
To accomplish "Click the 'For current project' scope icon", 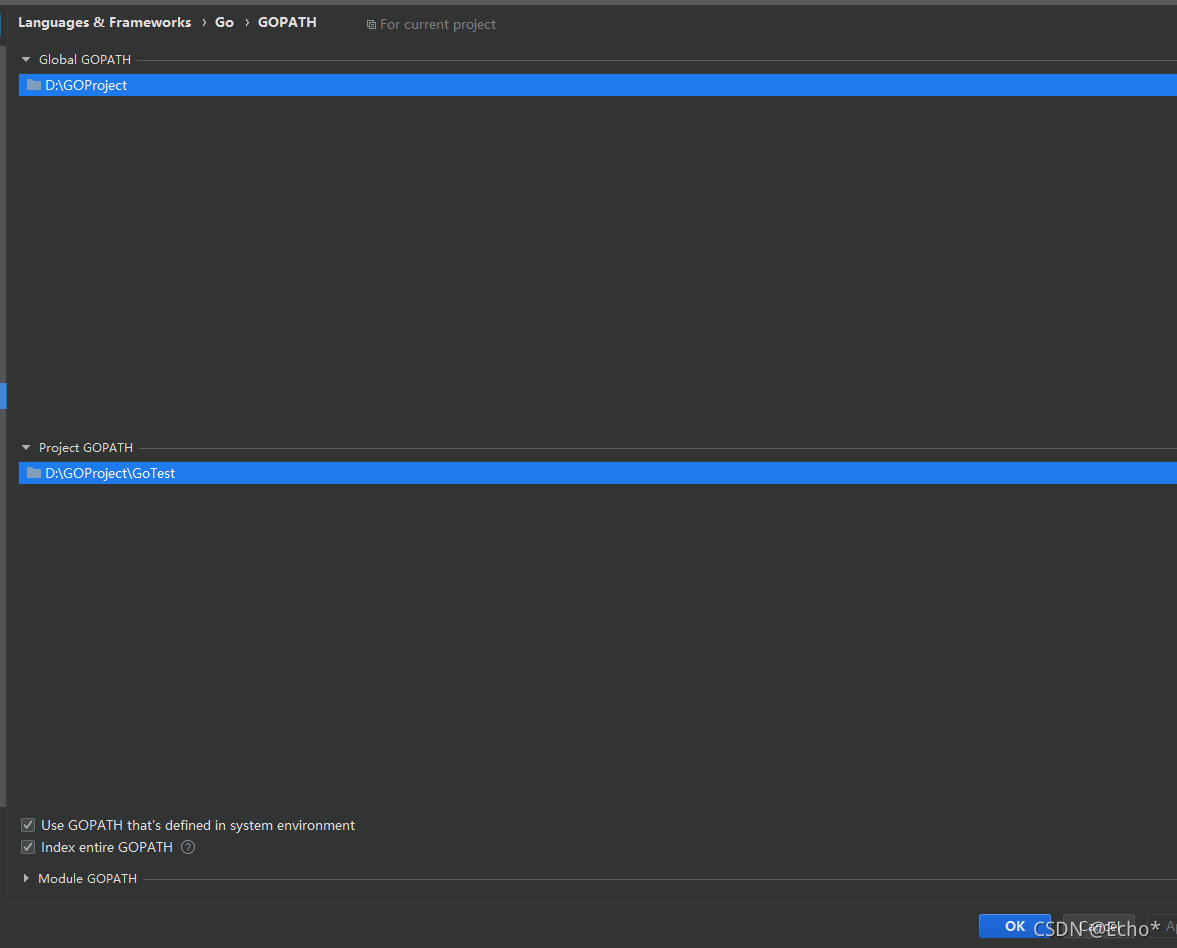I will pyautogui.click(x=373, y=24).
